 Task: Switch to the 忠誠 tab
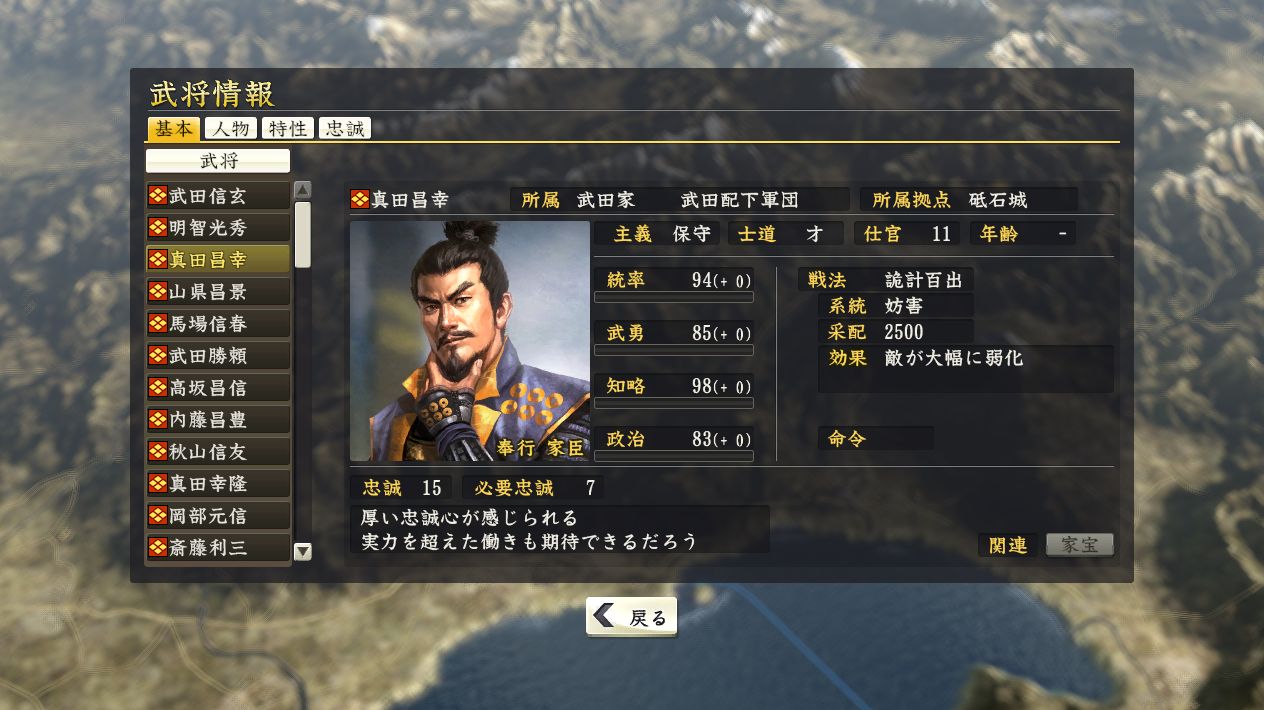tap(344, 128)
